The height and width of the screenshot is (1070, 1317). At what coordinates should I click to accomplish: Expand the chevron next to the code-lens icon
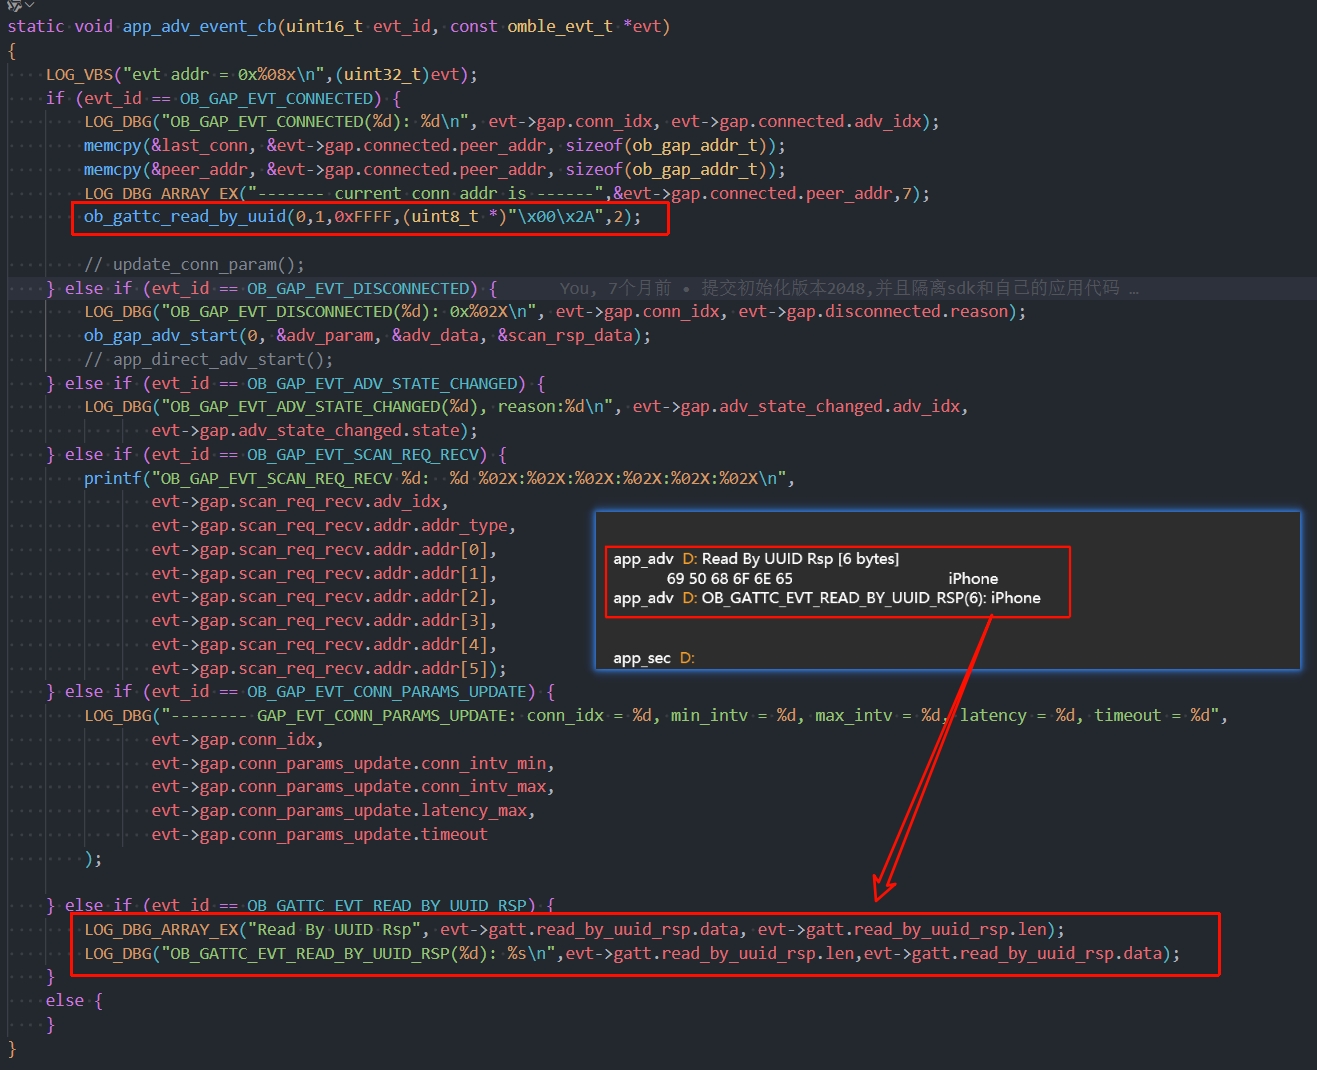30,5
